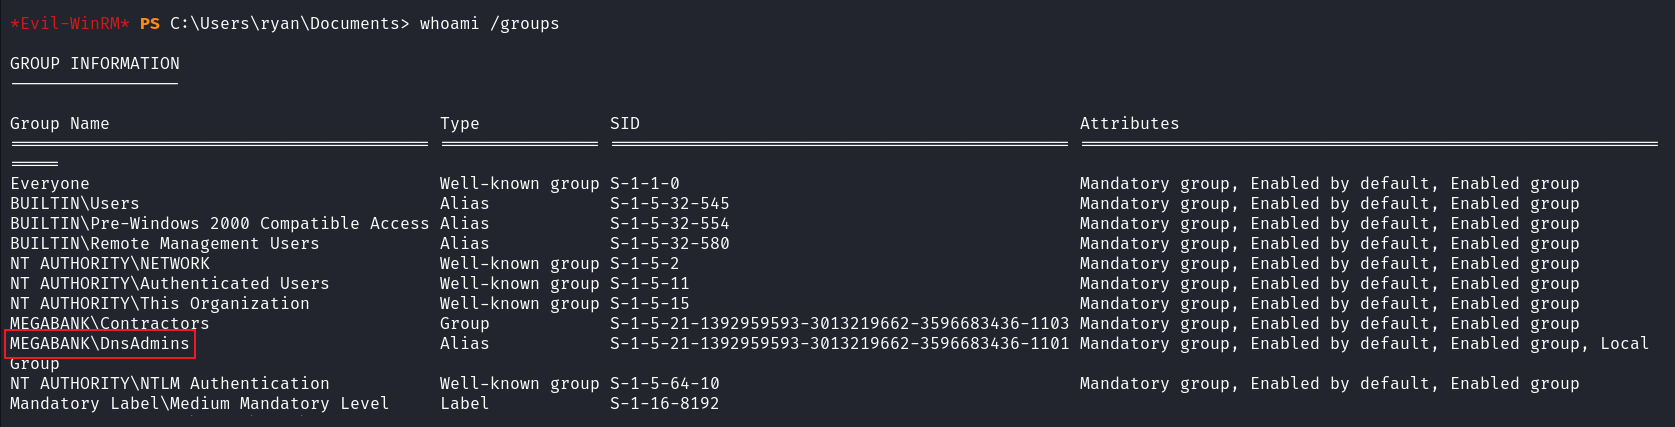Click the SID ending in 3596683436-1103
The image size is (1675, 427).
pyautogui.click(x=840, y=324)
